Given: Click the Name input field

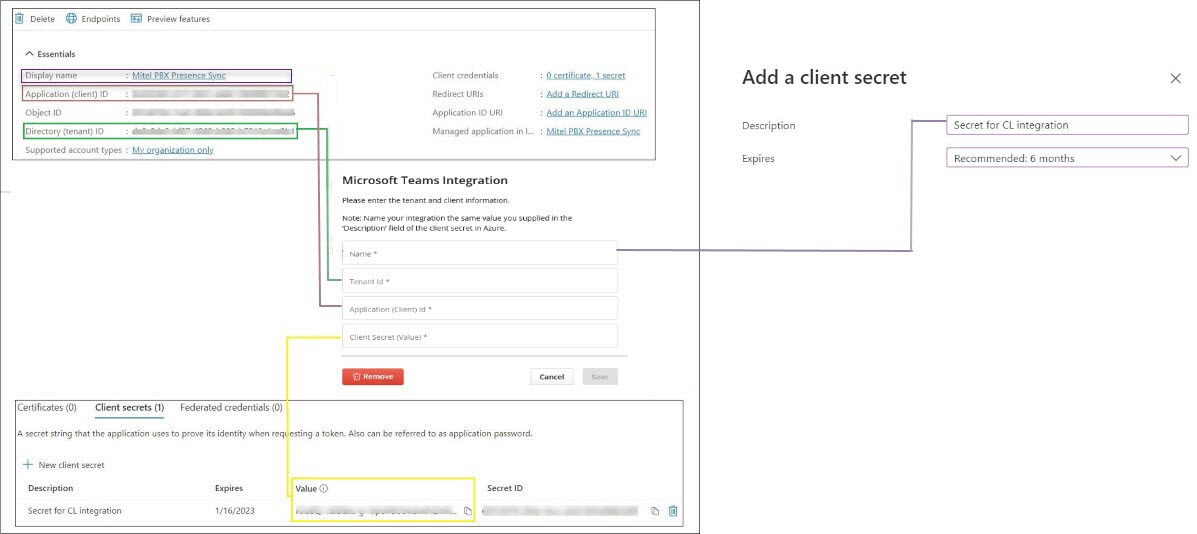Looking at the screenshot, I should point(479,253).
